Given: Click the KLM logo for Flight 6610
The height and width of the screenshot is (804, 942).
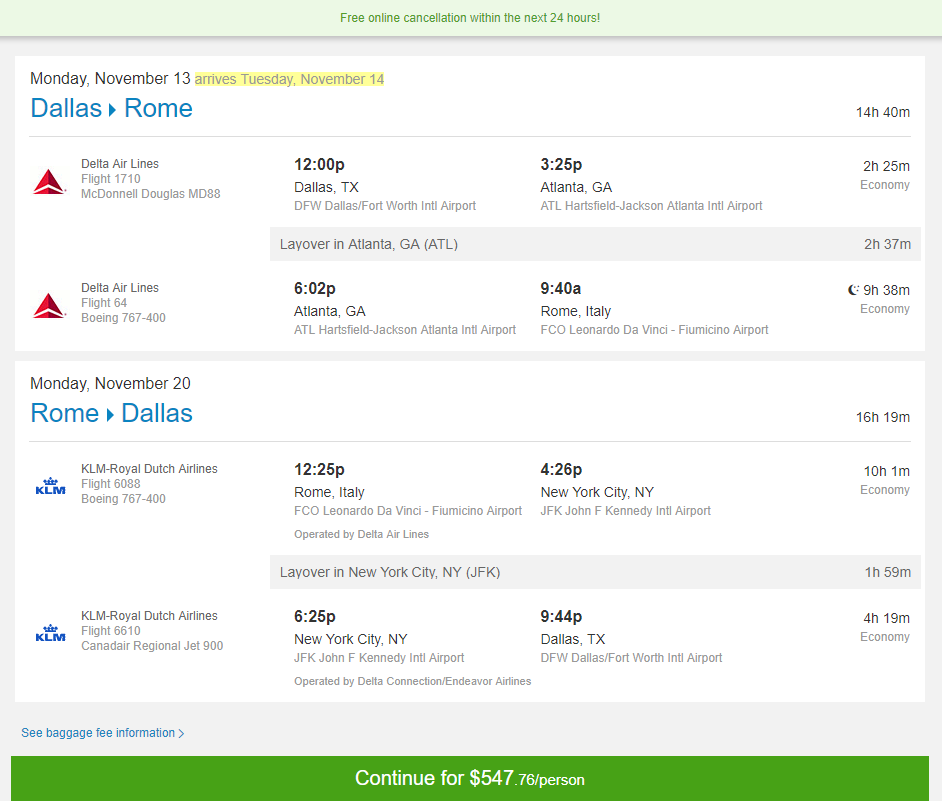Looking at the screenshot, I should click(x=50, y=633).
